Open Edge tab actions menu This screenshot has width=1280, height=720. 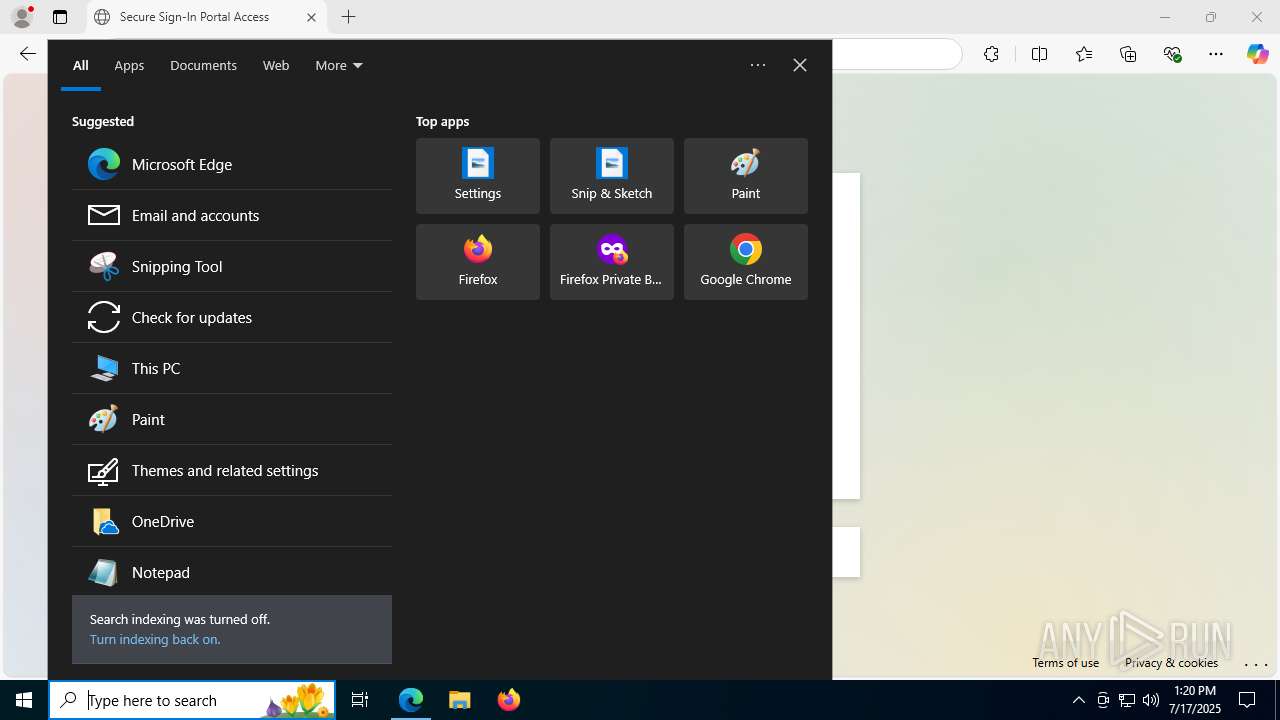60,17
